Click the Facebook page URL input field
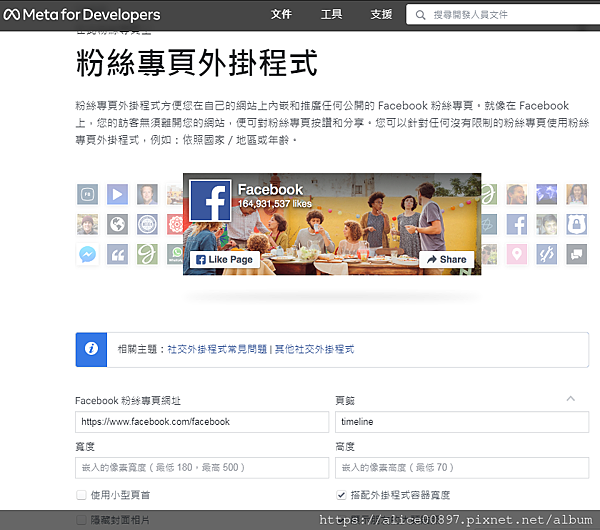The image size is (600, 530). pos(202,422)
